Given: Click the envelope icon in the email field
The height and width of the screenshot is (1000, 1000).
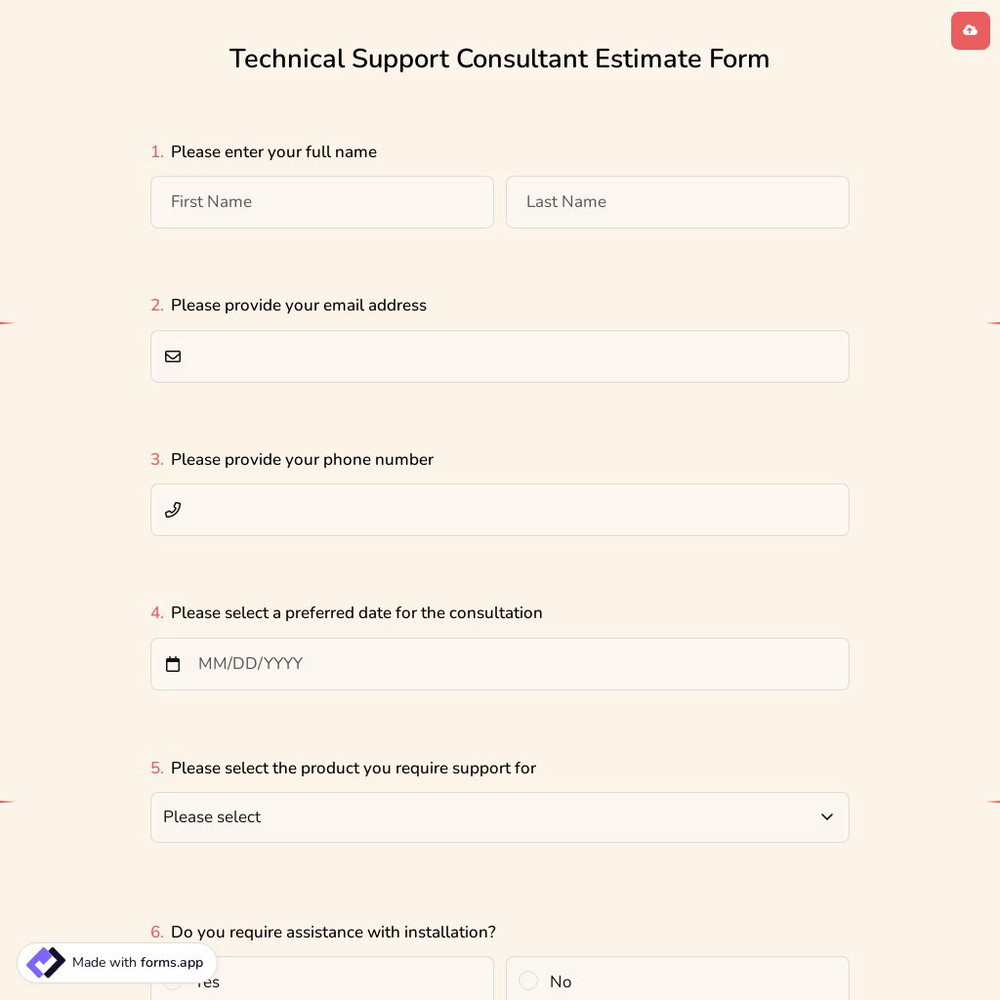Looking at the screenshot, I should [x=173, y=356].
